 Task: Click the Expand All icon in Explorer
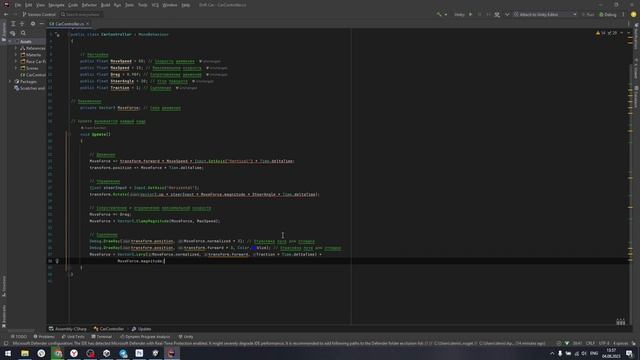coord(13,24)
